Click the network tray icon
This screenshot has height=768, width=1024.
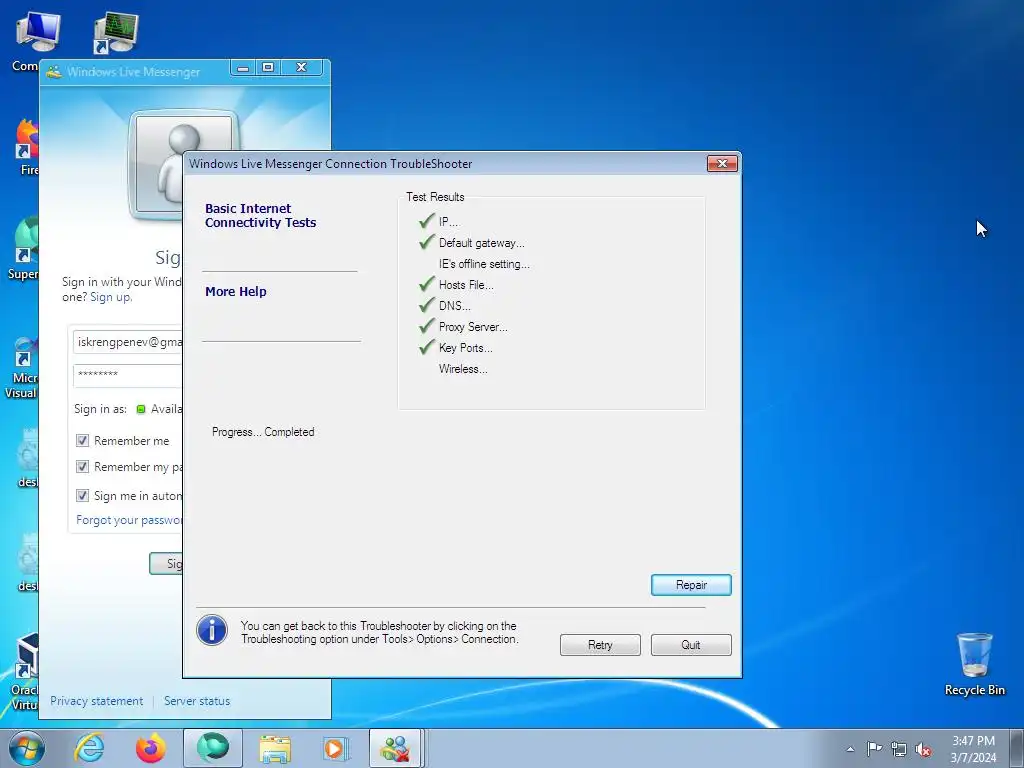899,749
